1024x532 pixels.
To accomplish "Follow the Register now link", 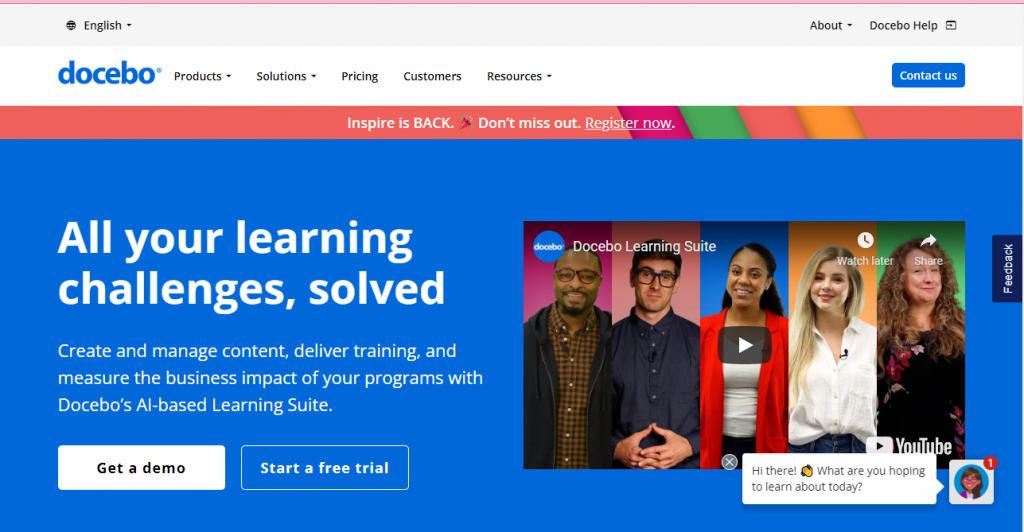I will pos(628,123).
